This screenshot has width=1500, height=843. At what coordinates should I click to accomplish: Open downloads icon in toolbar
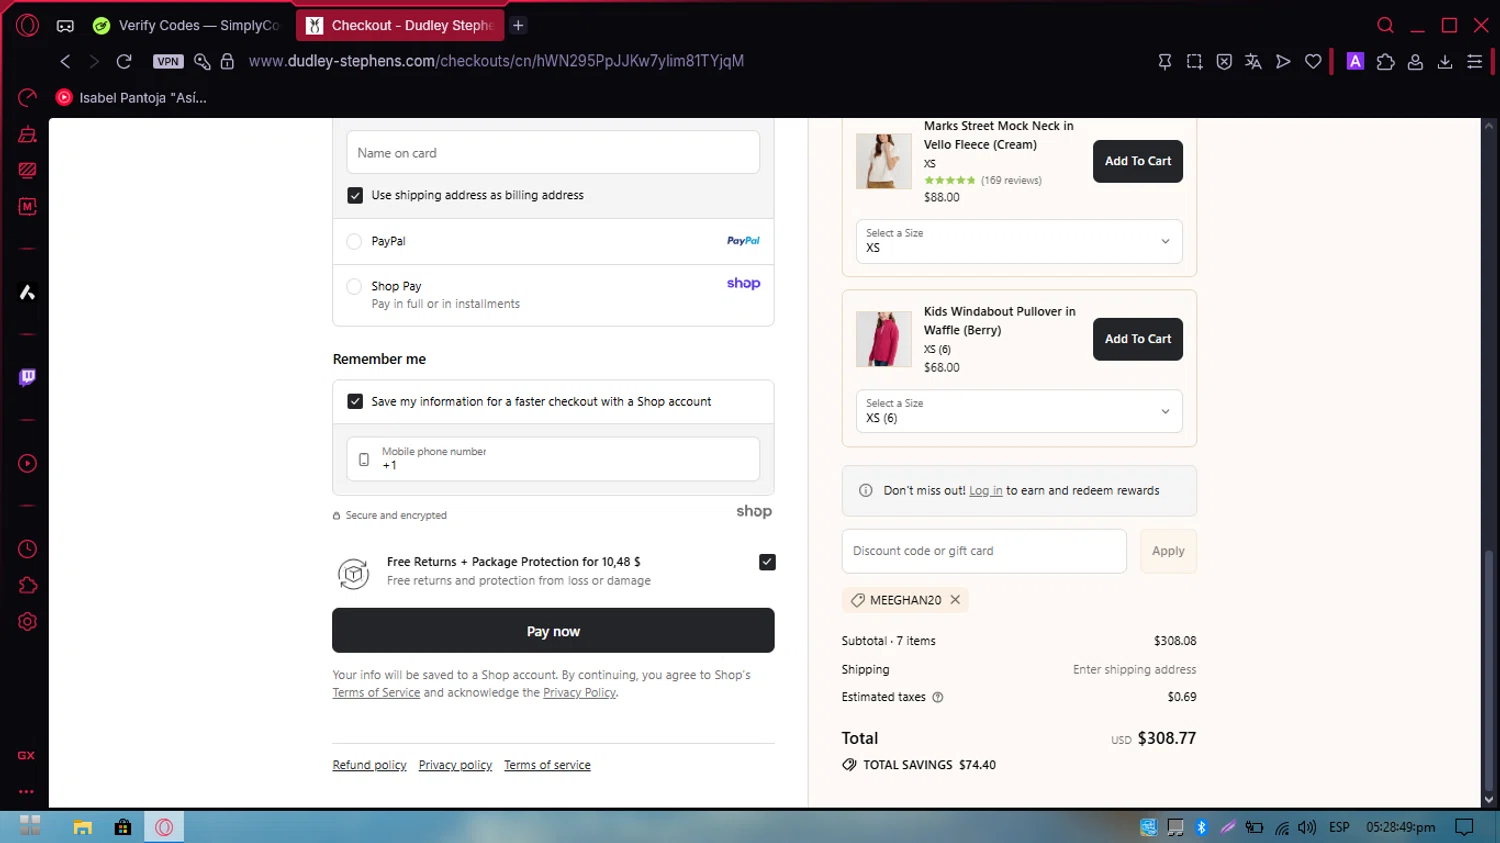click(1445, 62)
